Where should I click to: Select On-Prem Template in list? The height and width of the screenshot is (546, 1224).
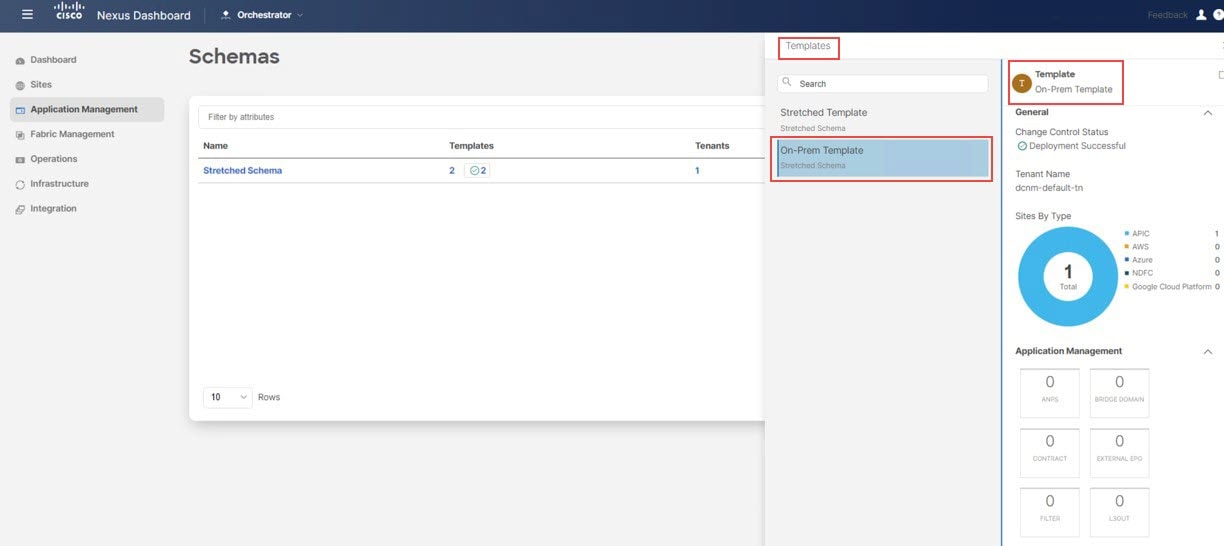883,157
